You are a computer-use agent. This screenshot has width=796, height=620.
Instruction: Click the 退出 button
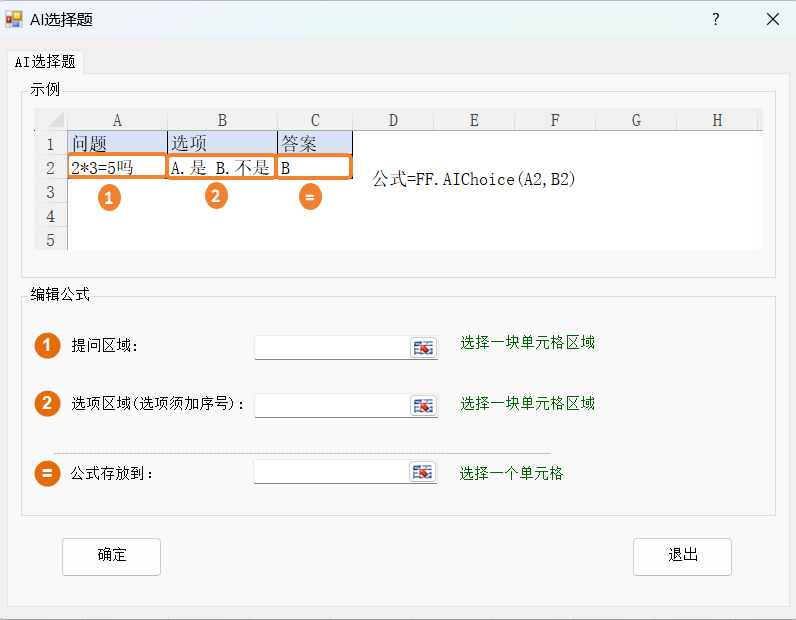[x=682, y=557]
